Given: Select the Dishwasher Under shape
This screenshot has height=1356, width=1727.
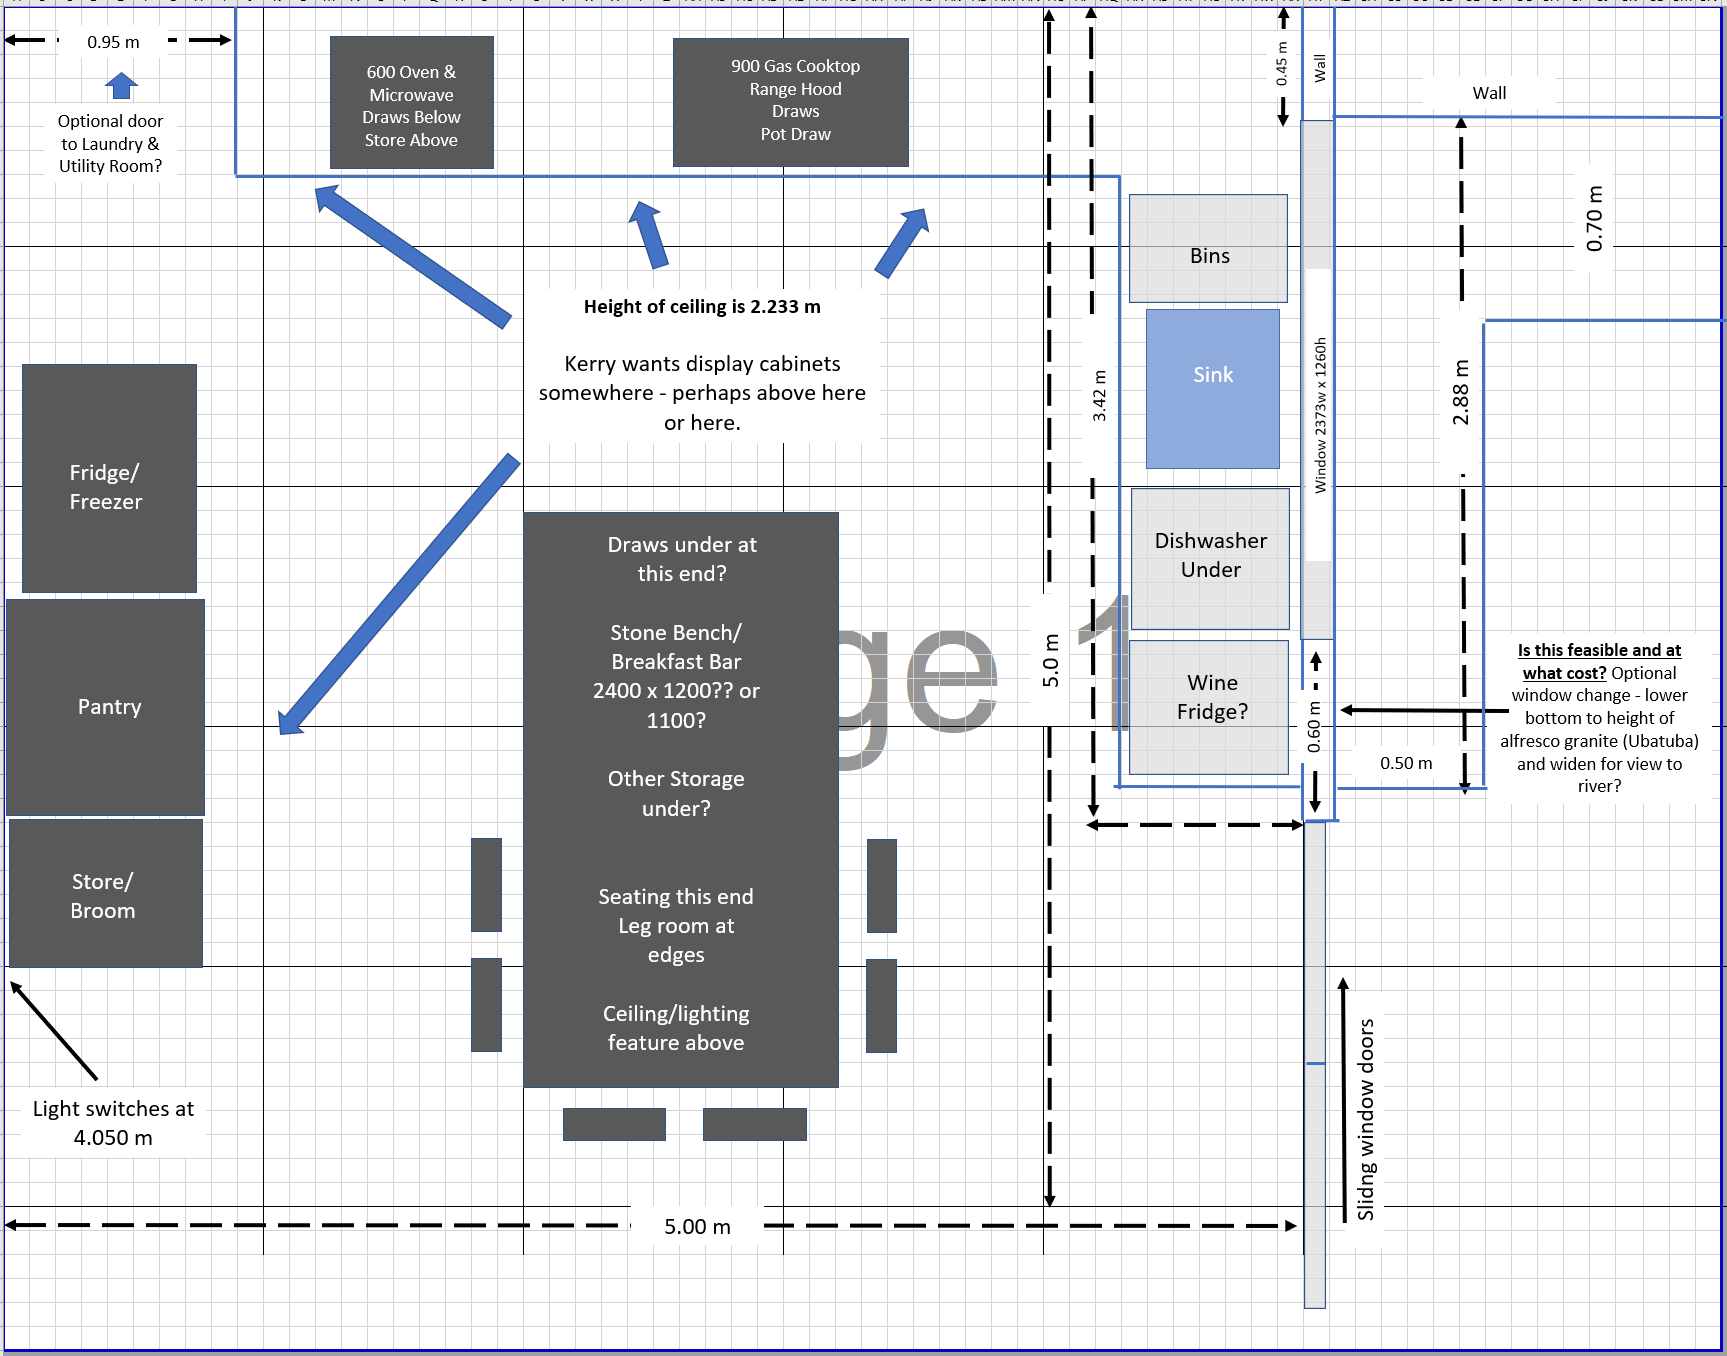Looking at the screenshot, I should coord(1210,558).
